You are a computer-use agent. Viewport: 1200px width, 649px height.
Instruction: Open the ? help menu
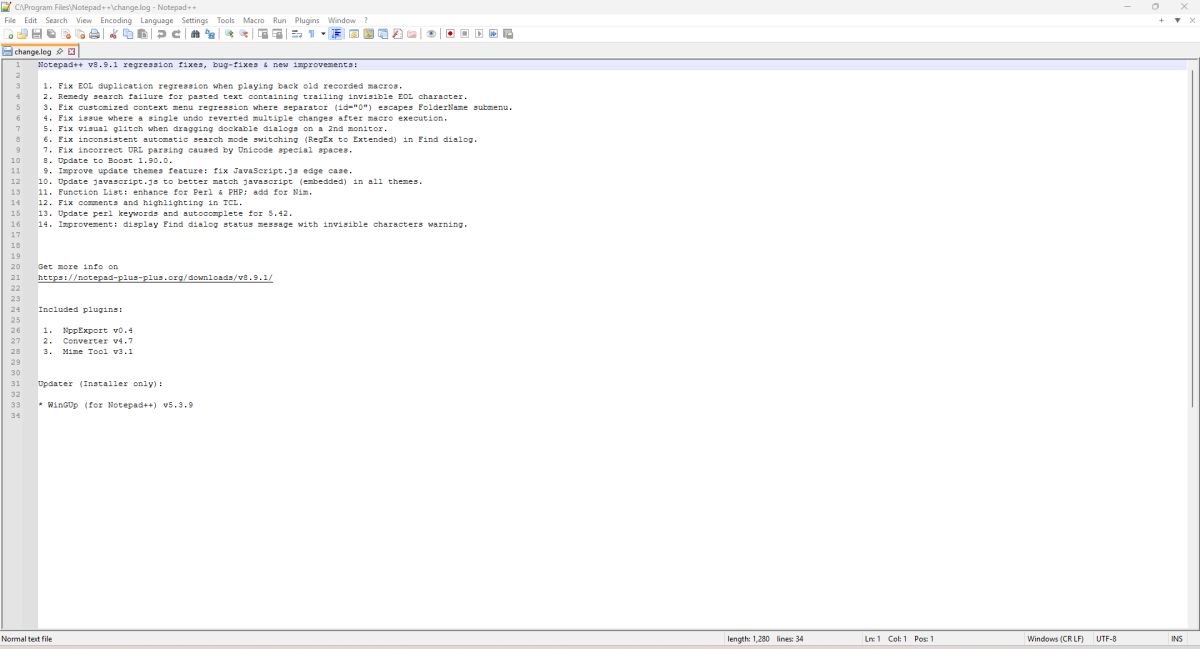point(366,20)
